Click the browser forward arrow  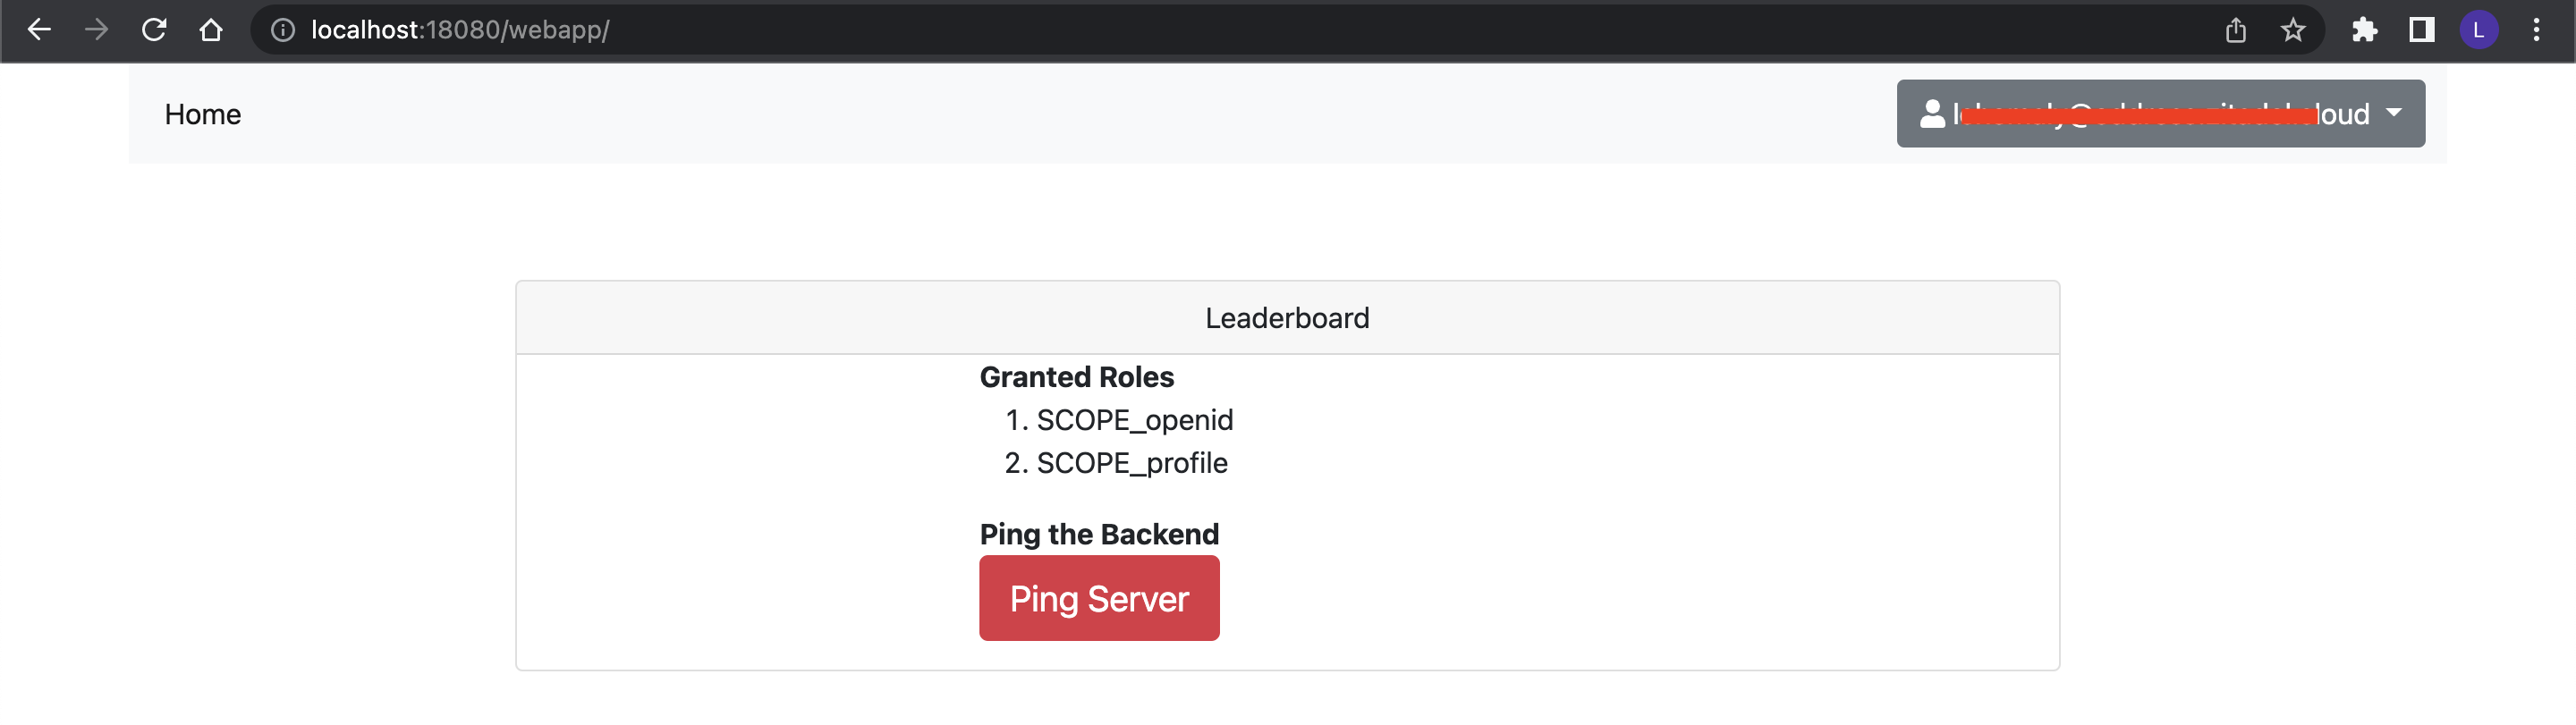[96, 30]
